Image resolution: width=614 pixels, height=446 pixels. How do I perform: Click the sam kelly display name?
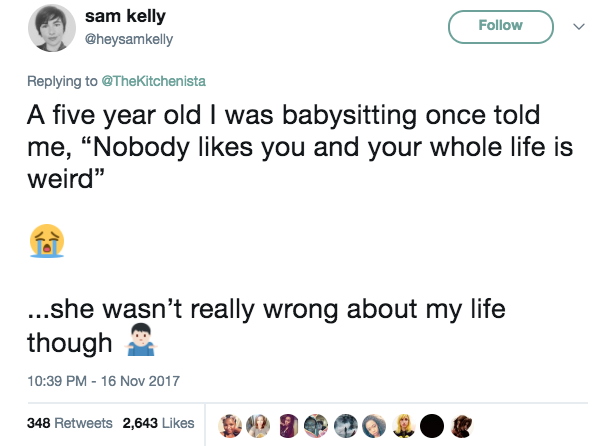pyautogui.click(x=126, y=17)
